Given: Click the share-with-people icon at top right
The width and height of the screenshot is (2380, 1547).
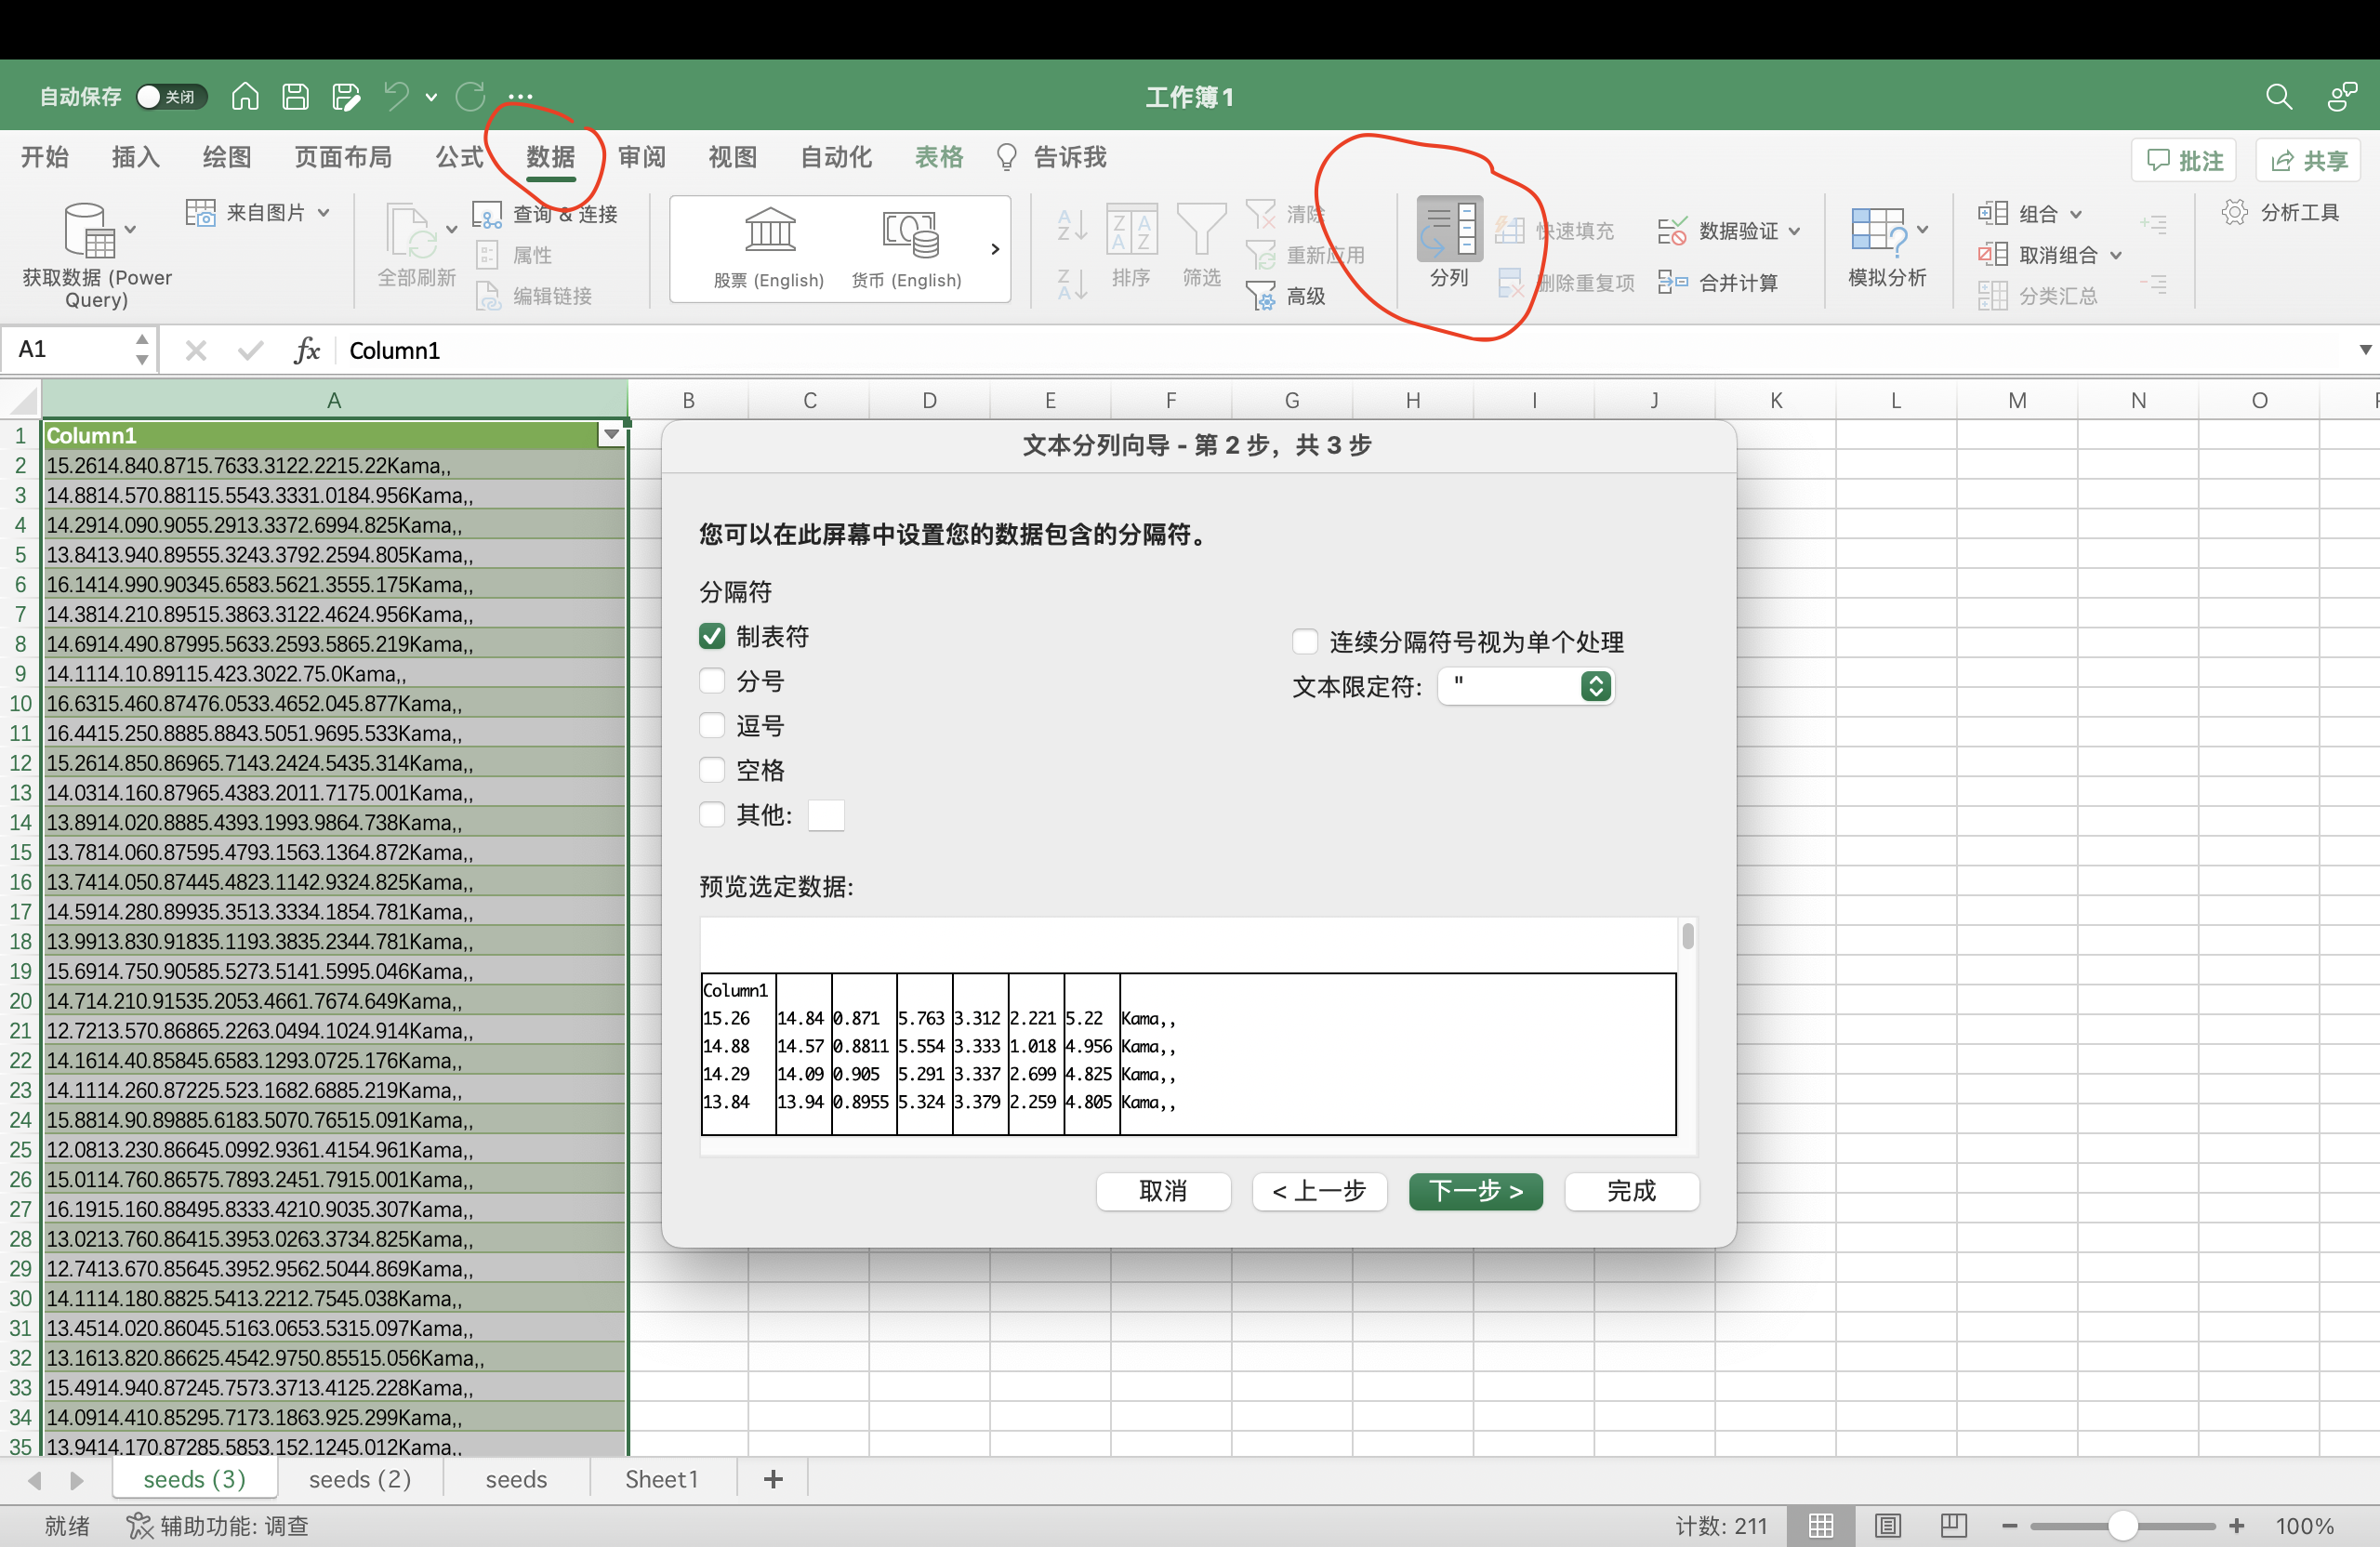Looking at the screenshot, I should (x=2342, y=97).
